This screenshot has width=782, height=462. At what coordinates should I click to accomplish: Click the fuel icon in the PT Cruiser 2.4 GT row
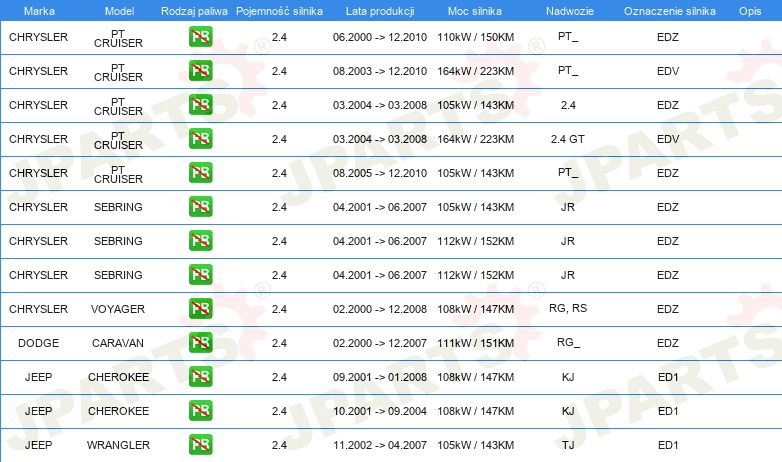[x=200, y=139]
